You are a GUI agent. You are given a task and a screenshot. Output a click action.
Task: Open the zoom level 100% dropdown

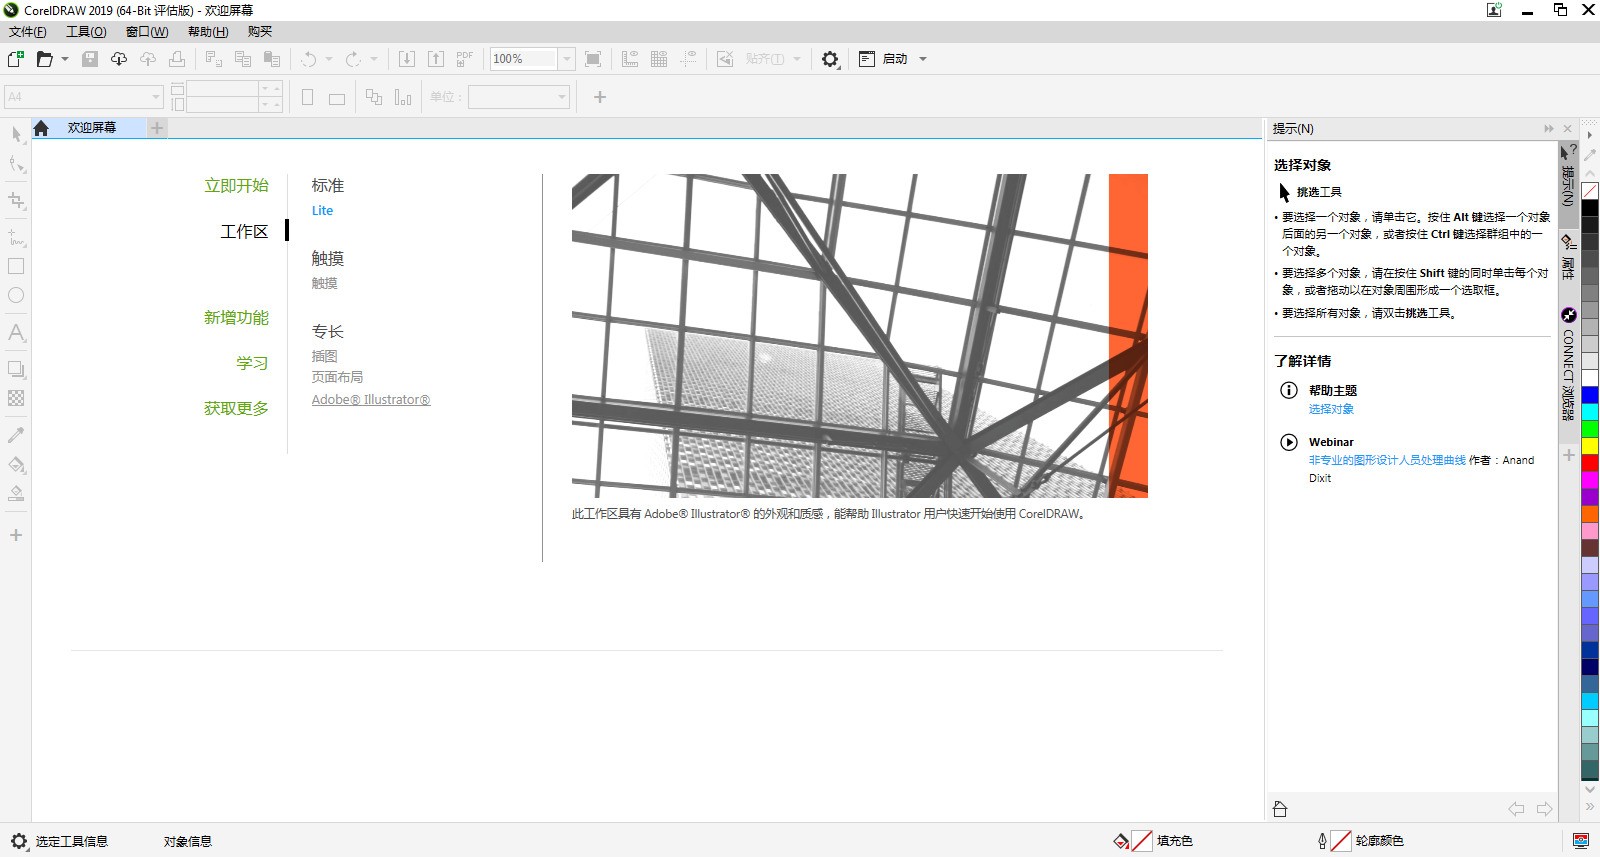(566, 59)
